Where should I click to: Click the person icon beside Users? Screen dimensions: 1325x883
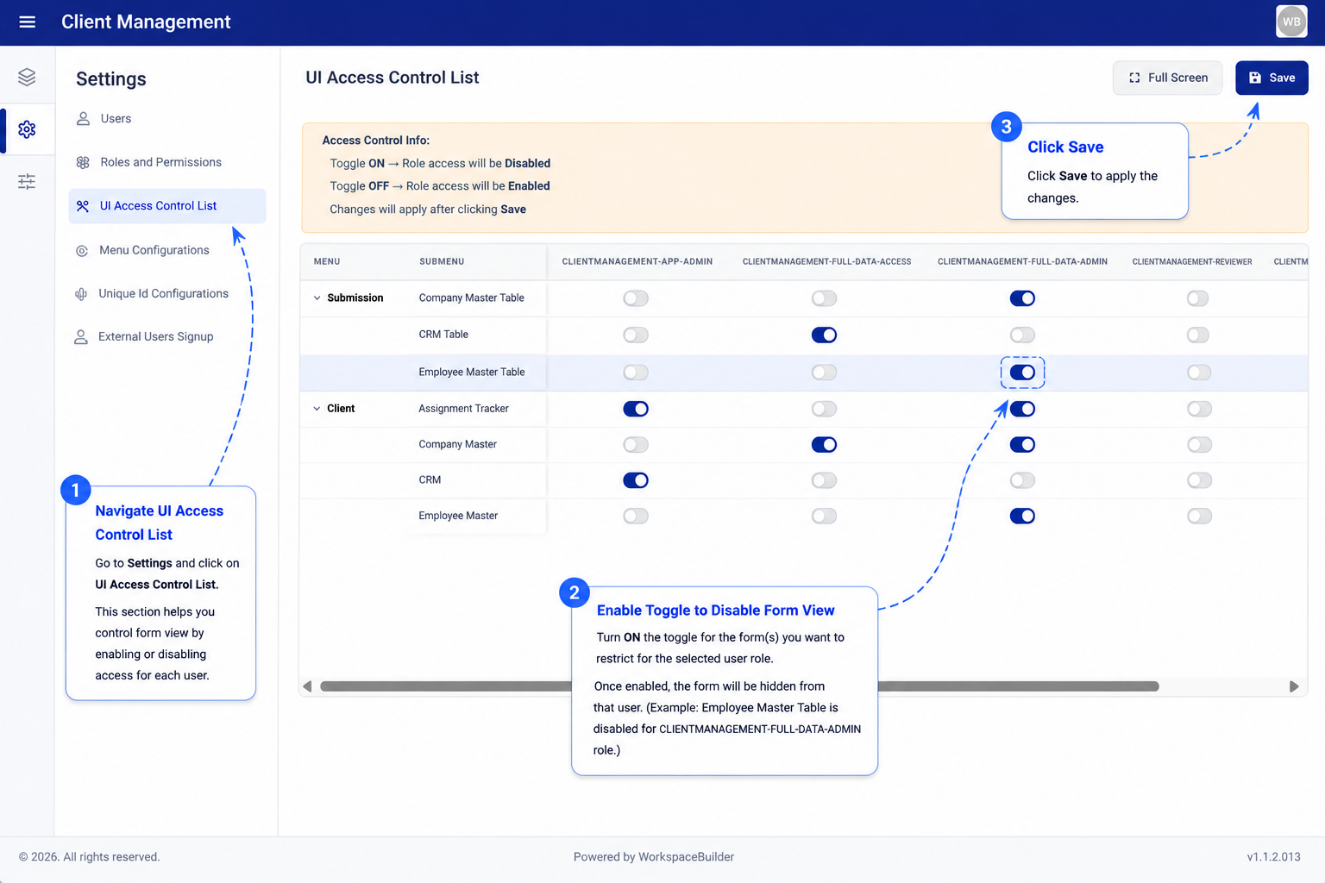[83, 119]
